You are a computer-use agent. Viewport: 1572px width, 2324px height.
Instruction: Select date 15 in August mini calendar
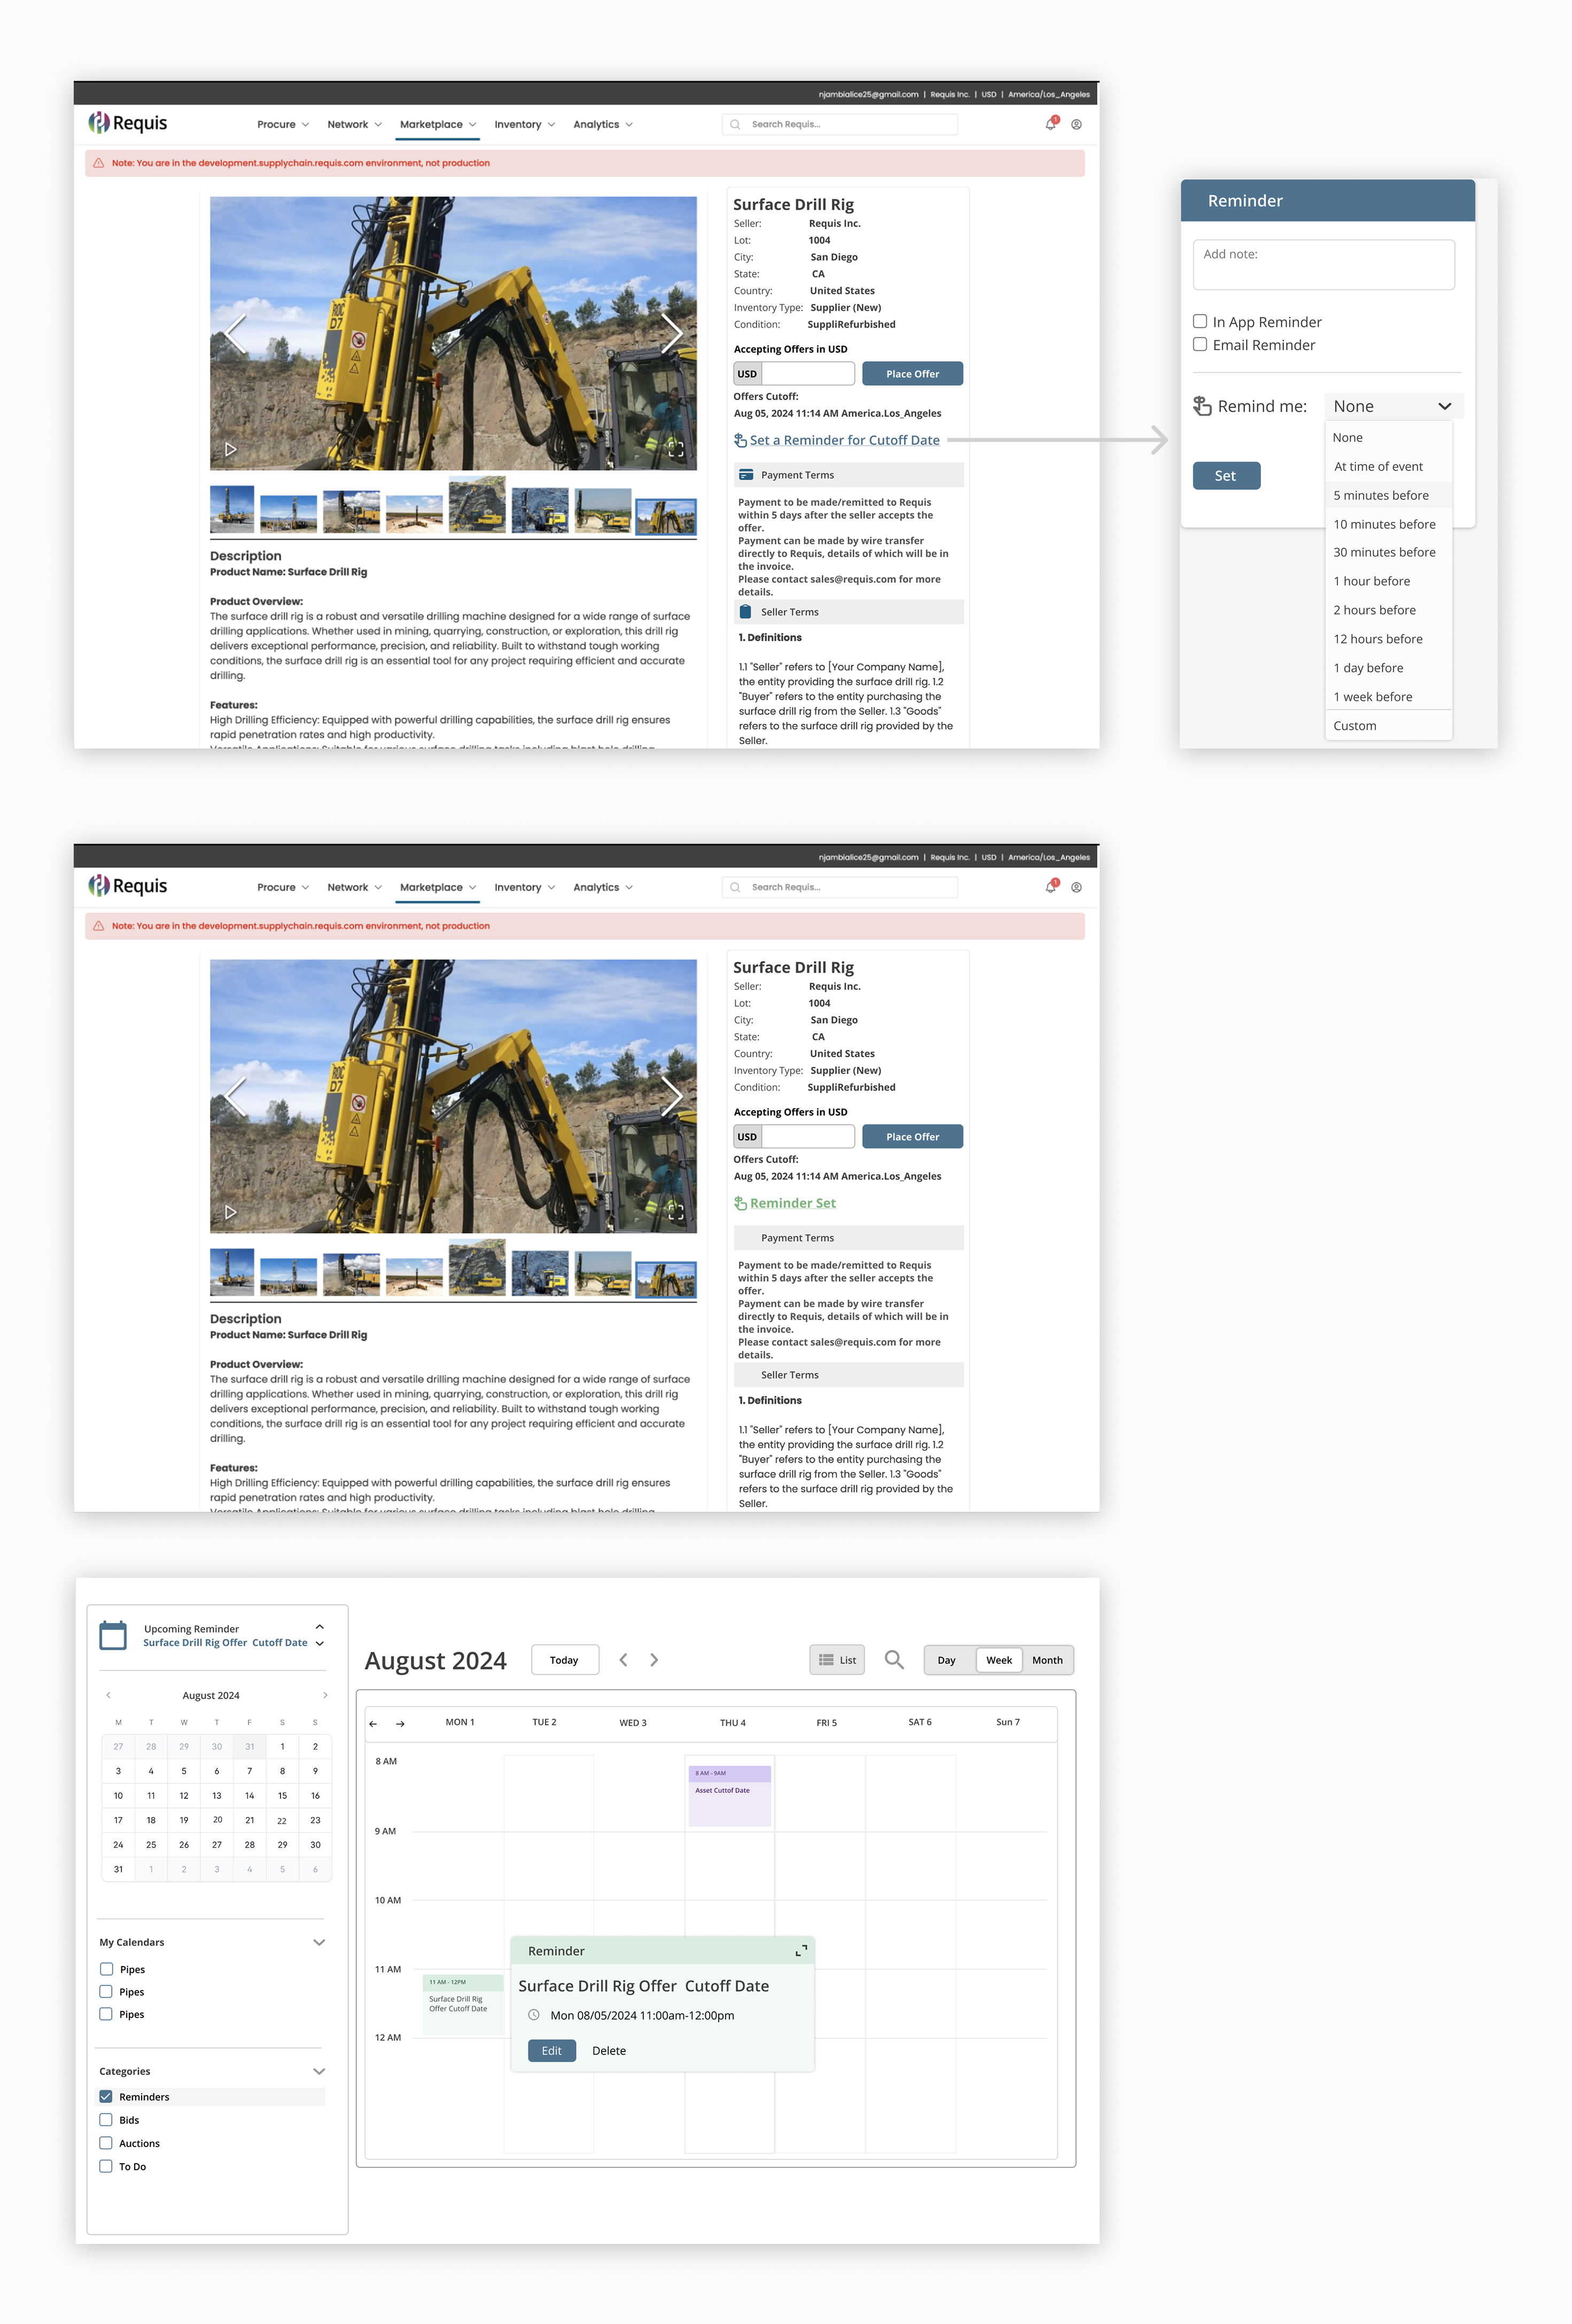pyautogui.click(x=282, y=1795)
